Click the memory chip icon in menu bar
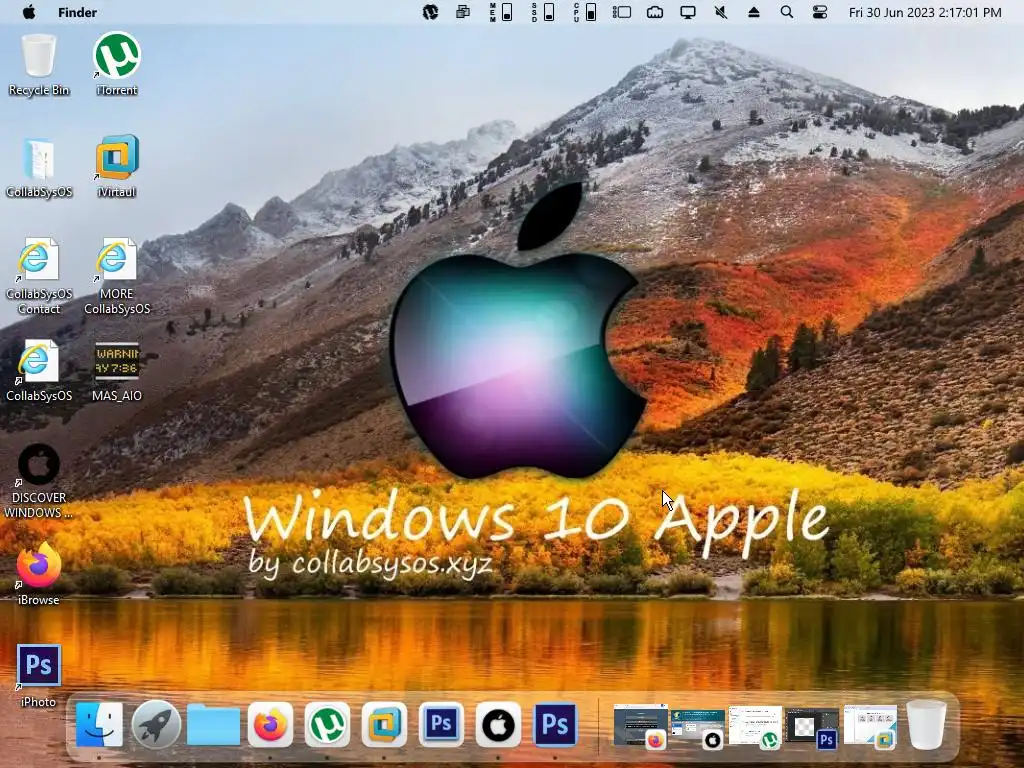The image size is (1024, 768). pyautogui.click(x=654, y=12)
